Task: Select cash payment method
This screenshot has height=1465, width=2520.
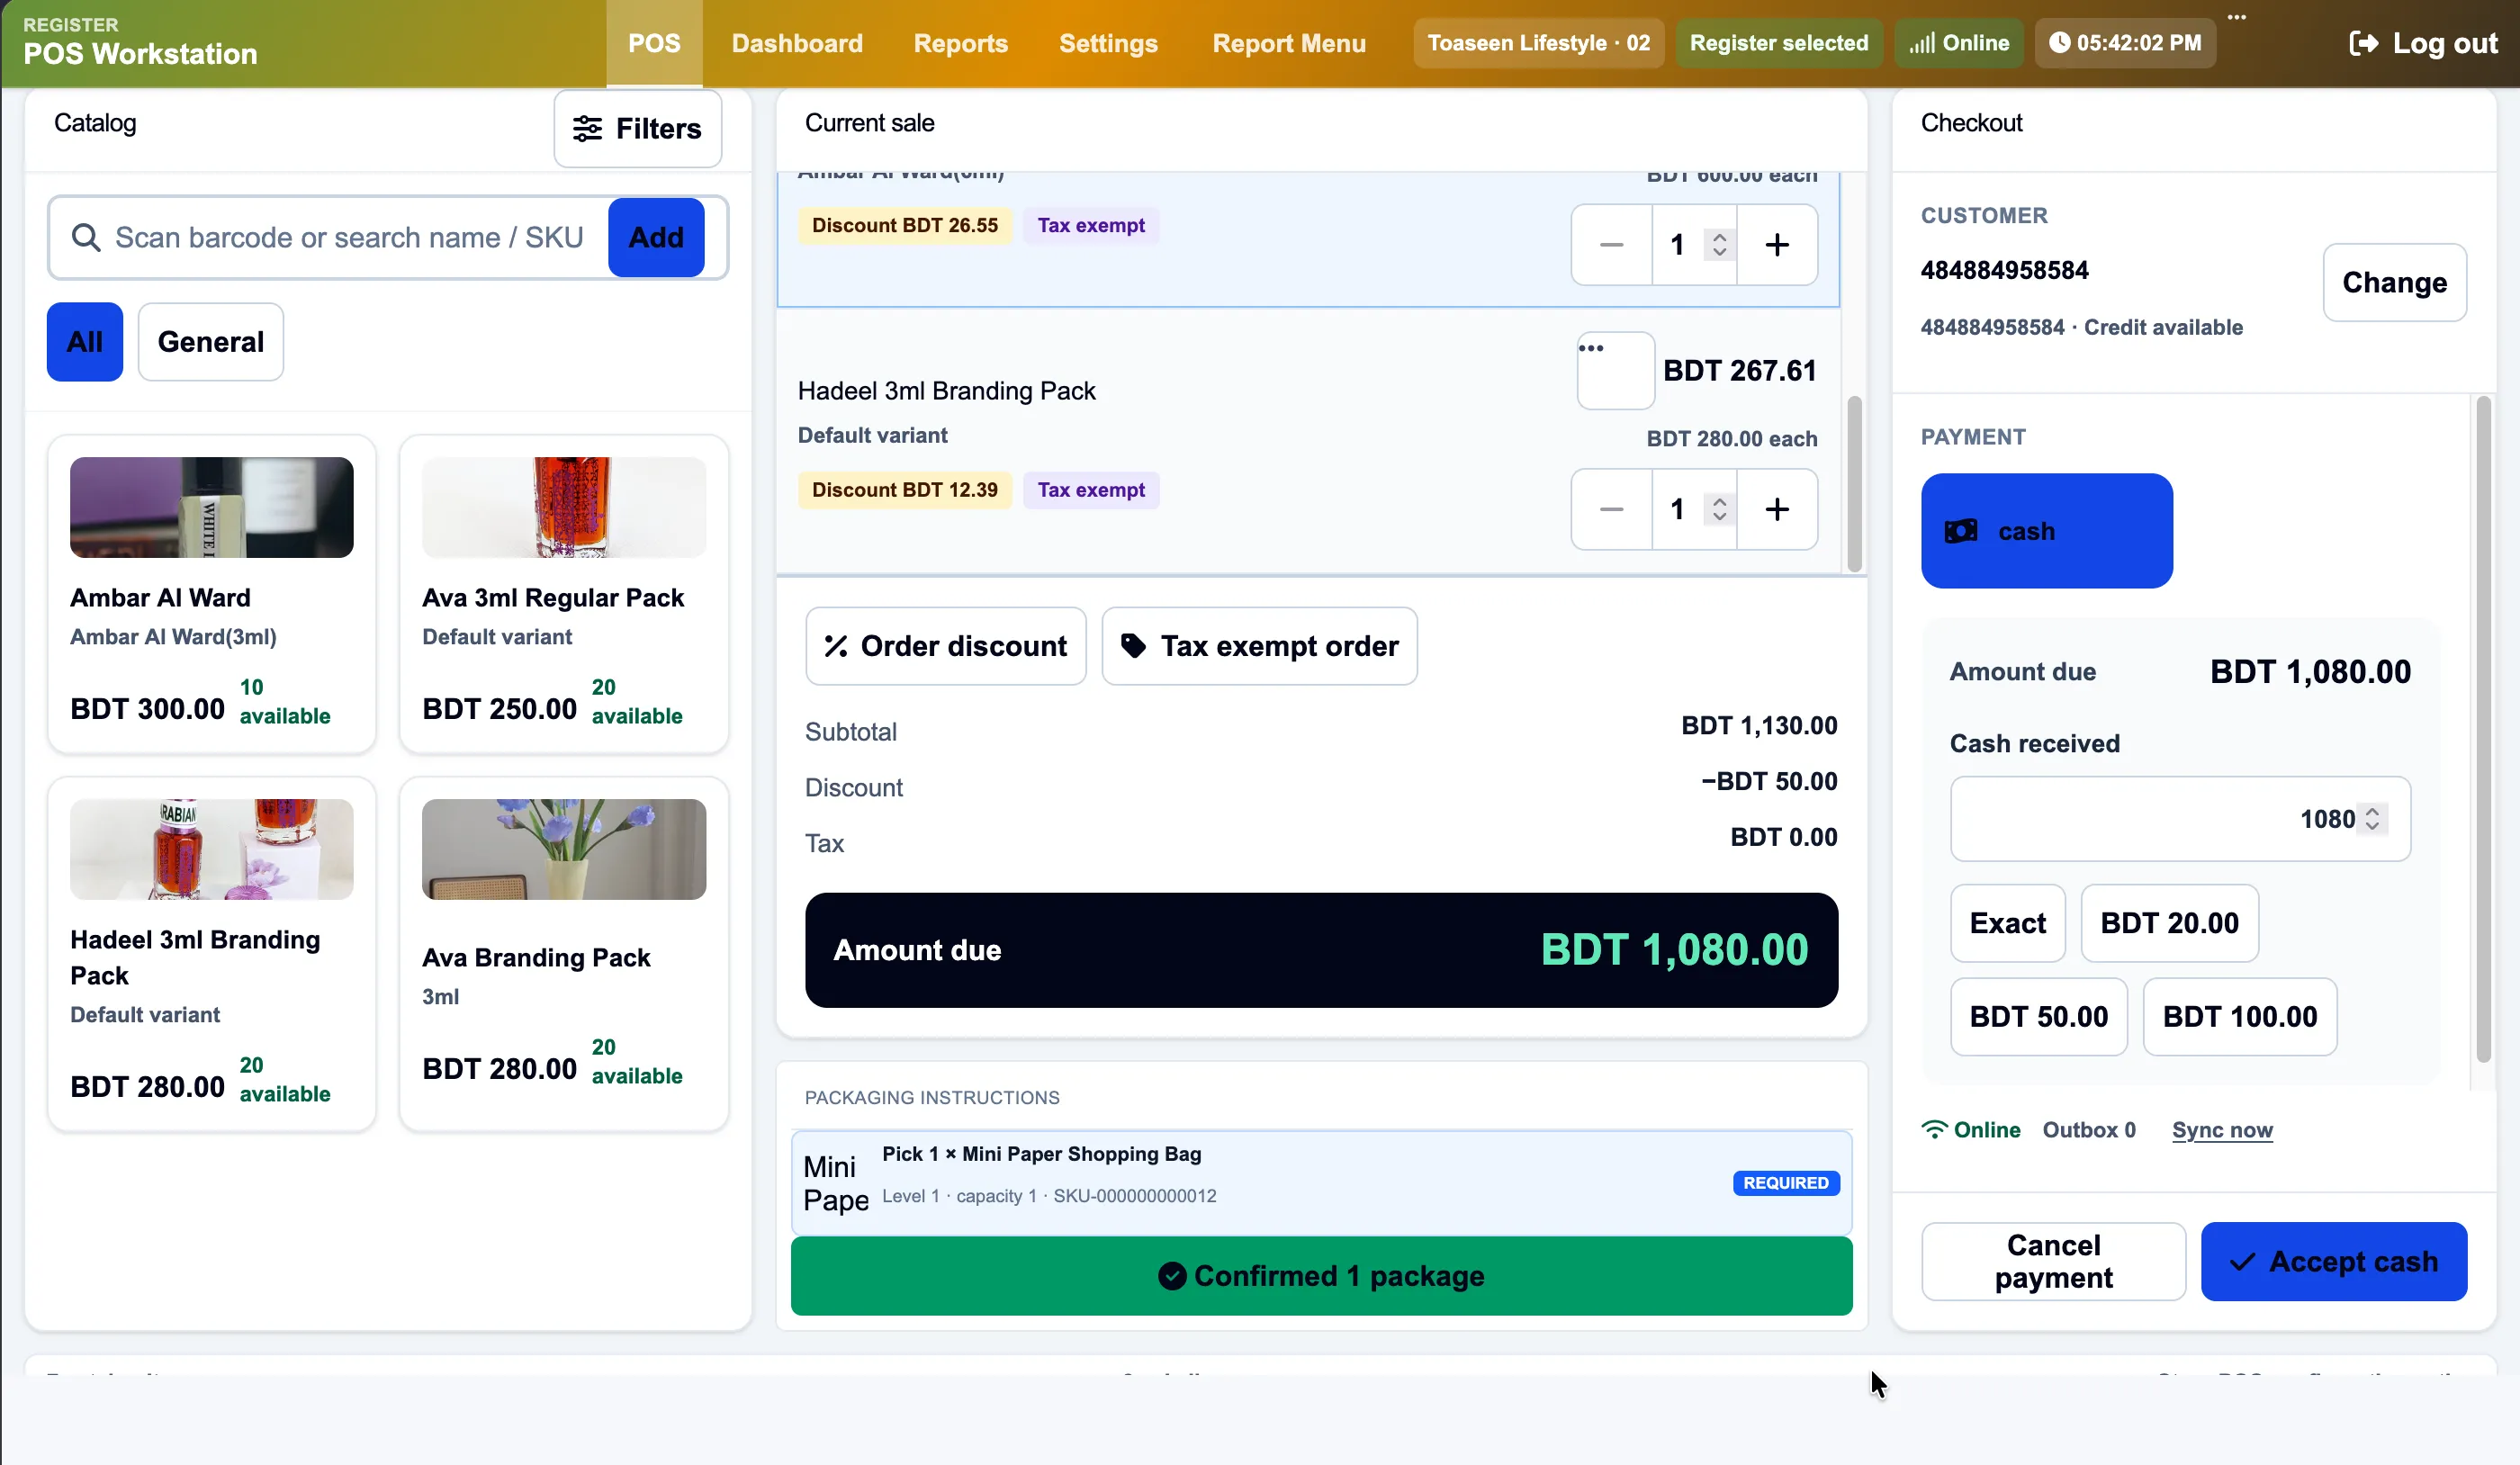Action: pyautogui.click(x=2046, y=531)
